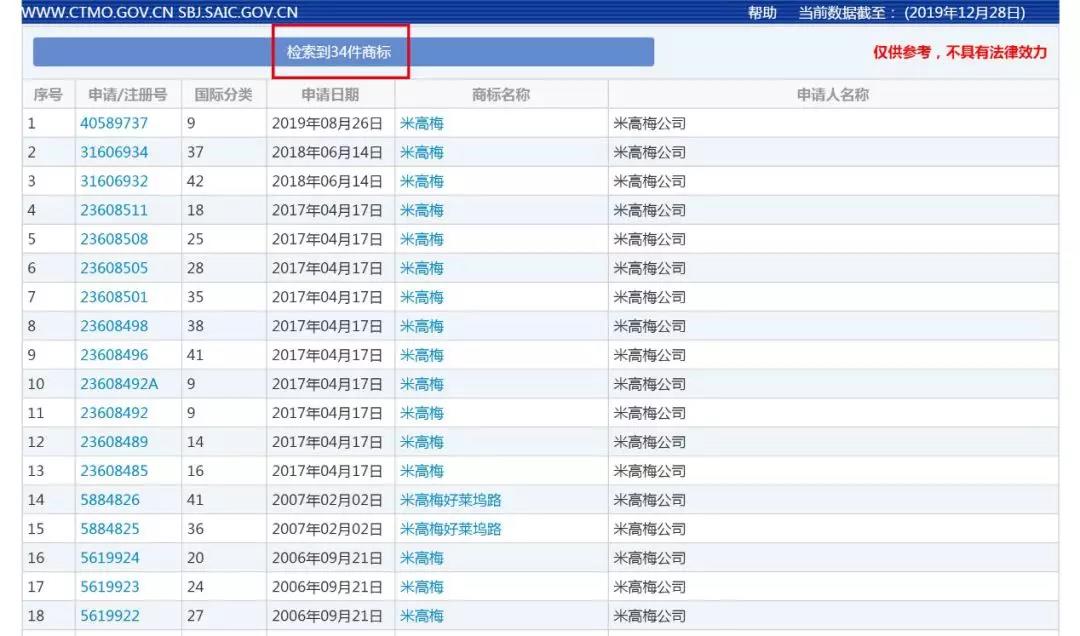Click the 申请人名称 column header

(x=833, y=94)
